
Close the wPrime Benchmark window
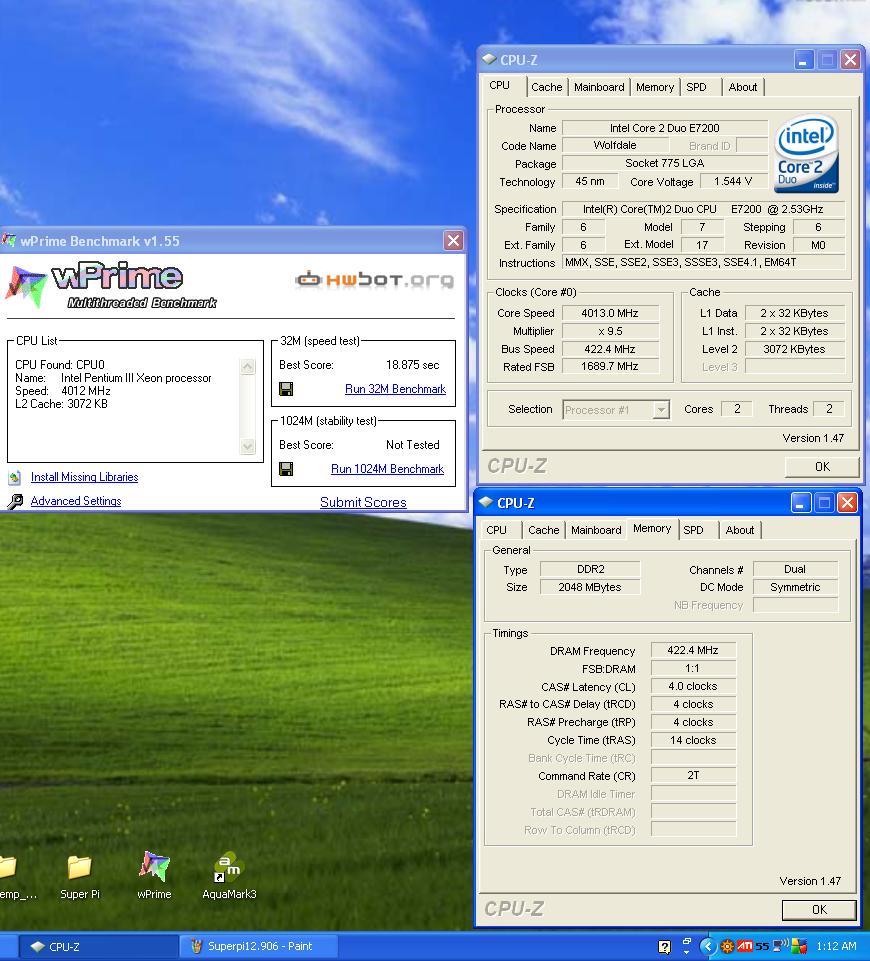click(453, 240)
